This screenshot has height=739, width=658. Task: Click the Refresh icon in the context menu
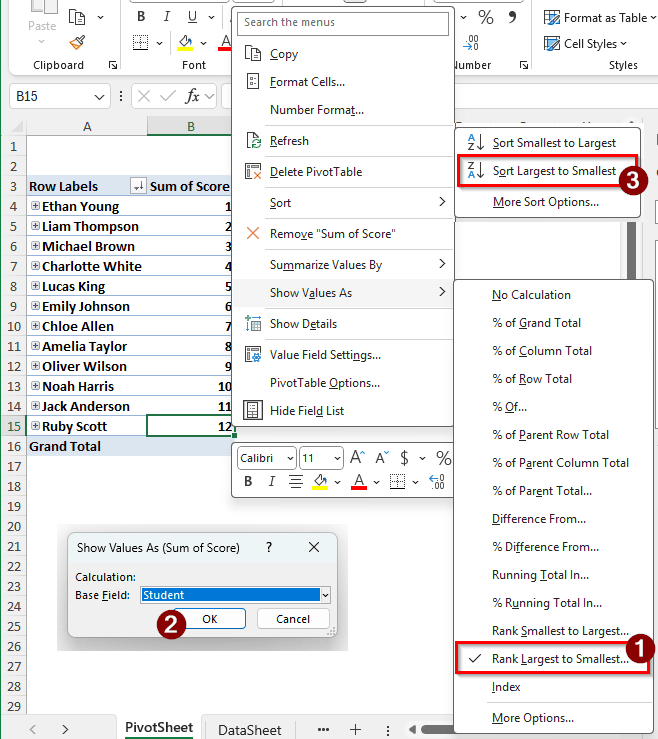(x=252, y=141)
